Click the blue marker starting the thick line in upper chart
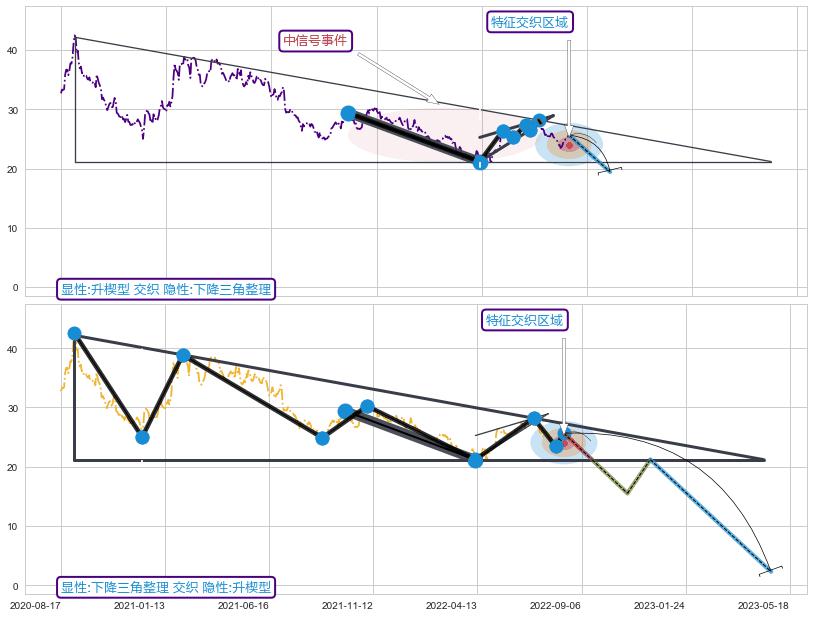Image resolution: width=813 pixels, height=617 pixels. tap(348, 114)
